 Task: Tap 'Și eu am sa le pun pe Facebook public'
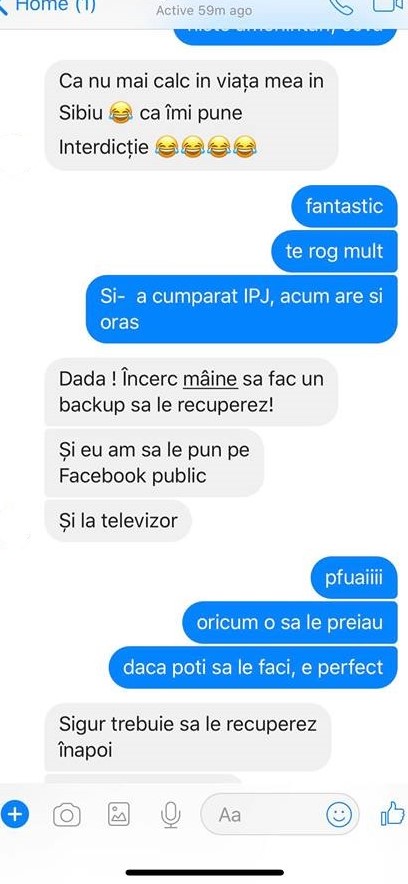pyautogui.click(x=154, y=463)
